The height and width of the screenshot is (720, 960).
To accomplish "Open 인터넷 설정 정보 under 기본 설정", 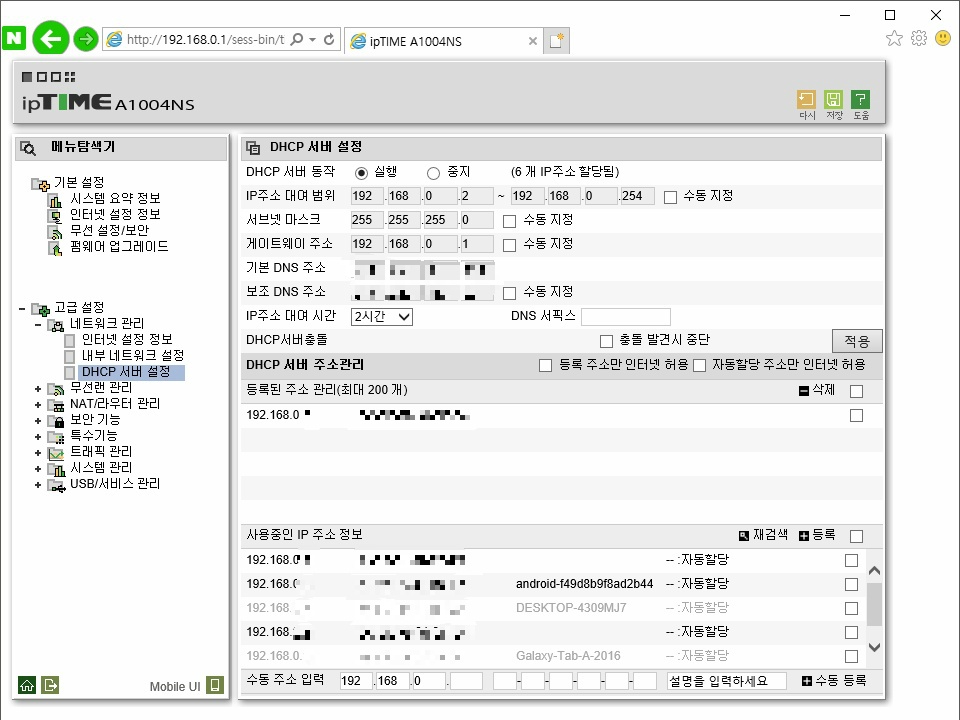I will coord(115,214).
